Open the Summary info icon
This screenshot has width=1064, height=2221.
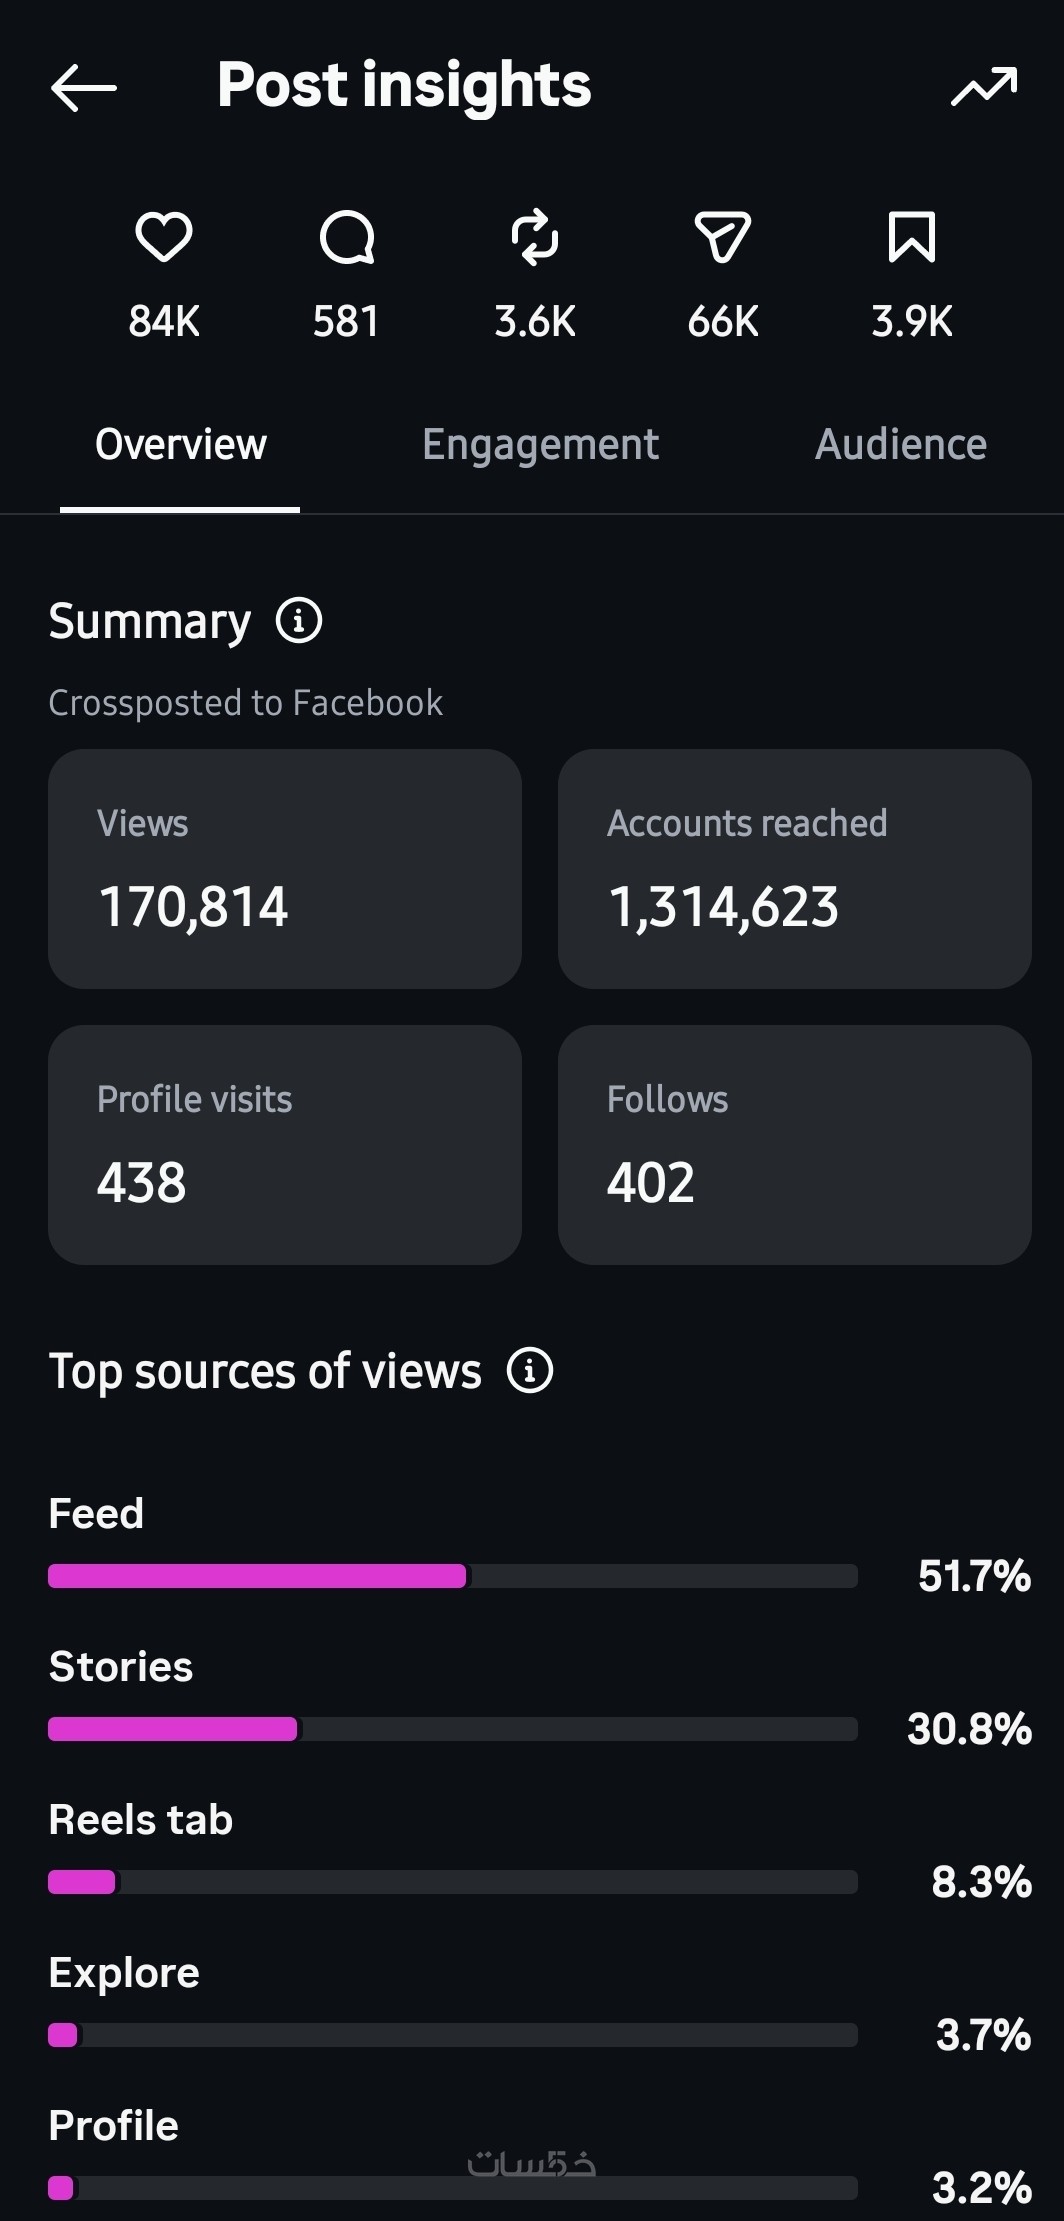point(299,620)
